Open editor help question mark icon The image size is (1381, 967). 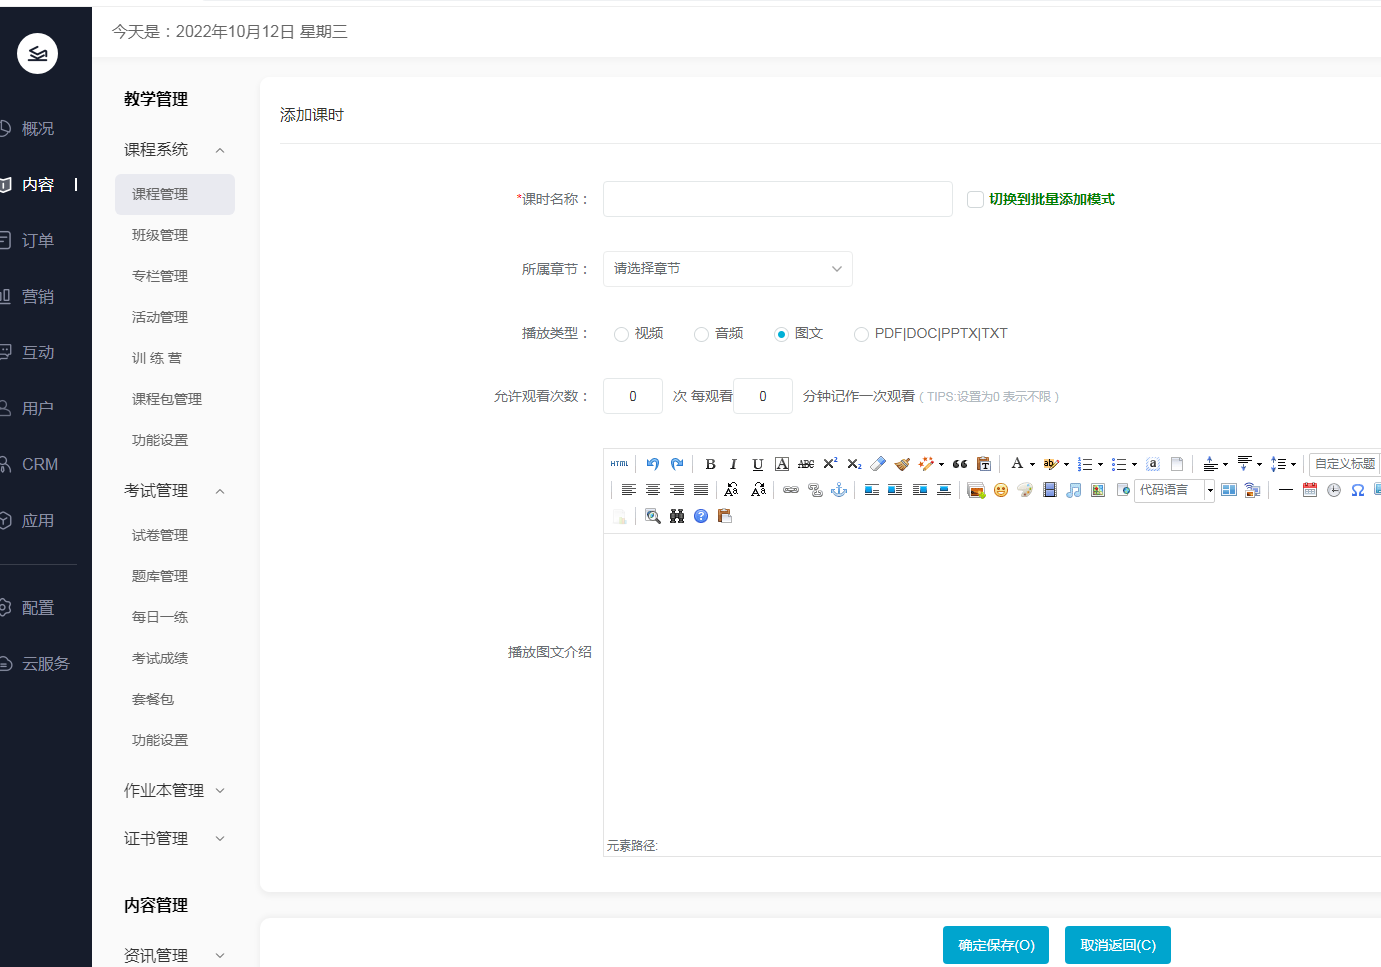(701, 516)
